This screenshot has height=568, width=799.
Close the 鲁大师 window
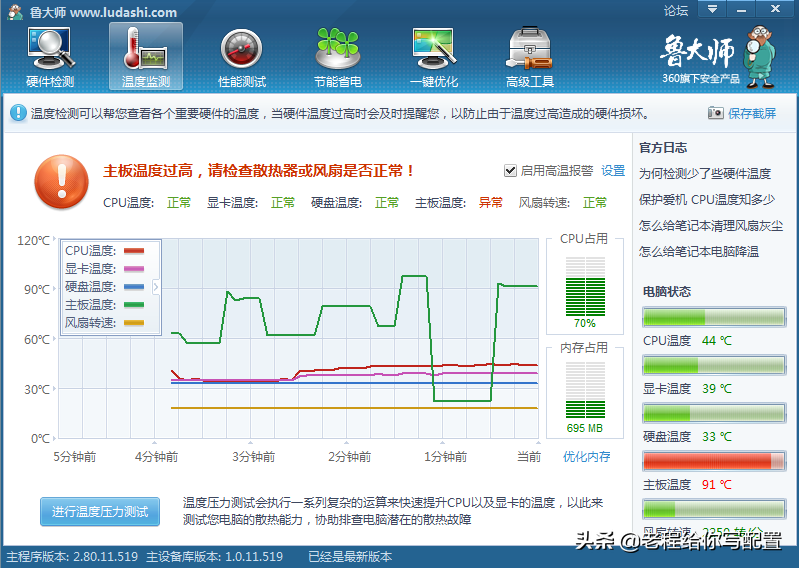pyautogui.click(x=775, y=9)
